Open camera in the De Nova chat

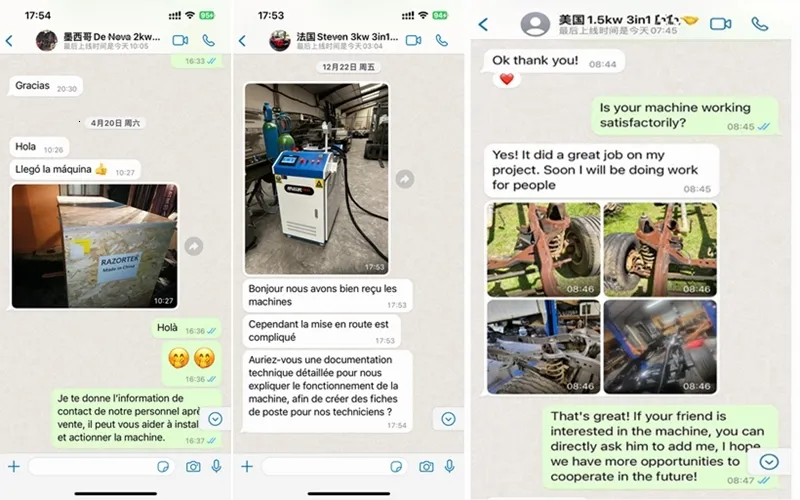[193, 466]
